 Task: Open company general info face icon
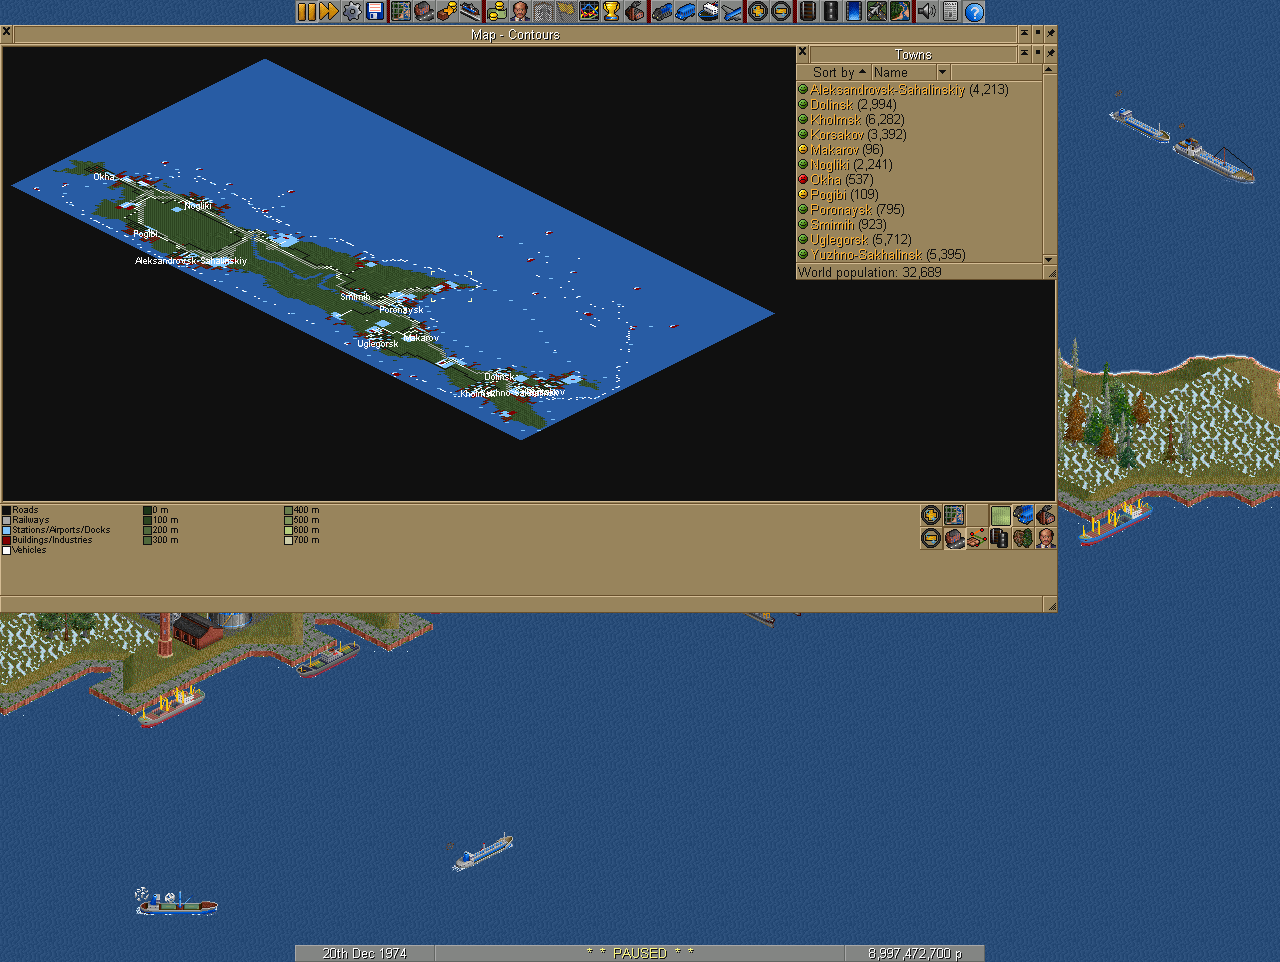521,11
